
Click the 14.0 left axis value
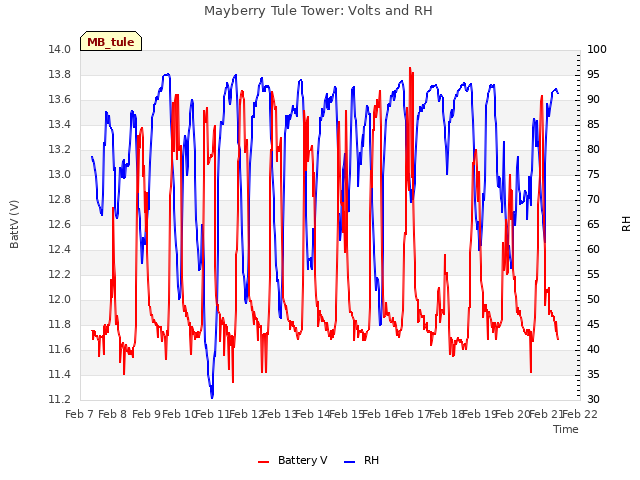pos(60,49)
